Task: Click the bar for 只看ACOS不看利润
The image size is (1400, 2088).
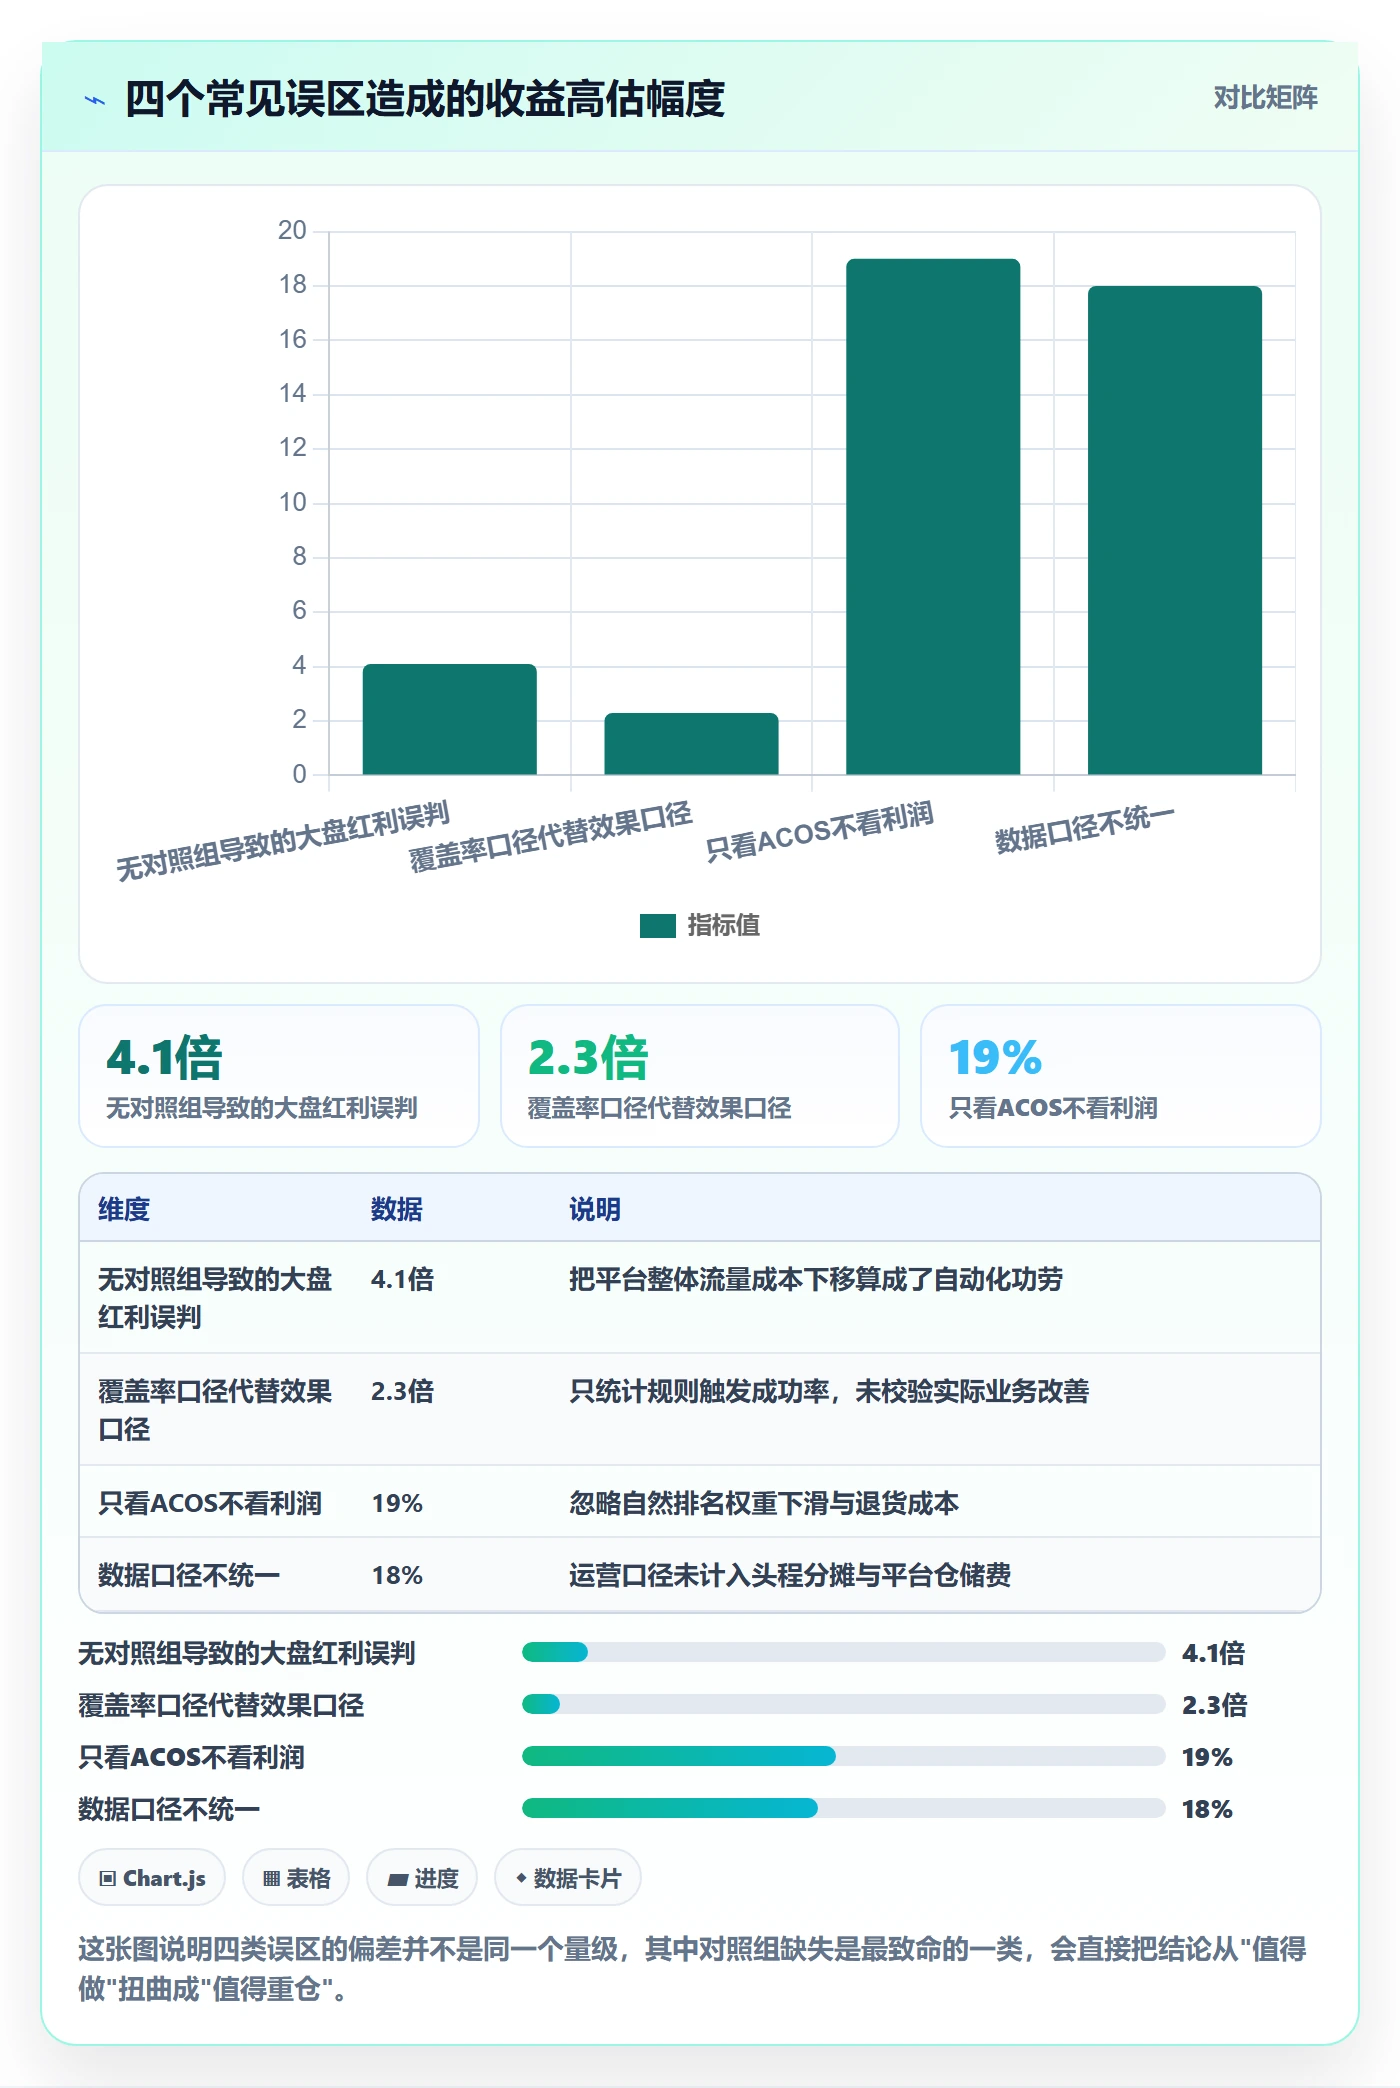Action: (933, 516)
